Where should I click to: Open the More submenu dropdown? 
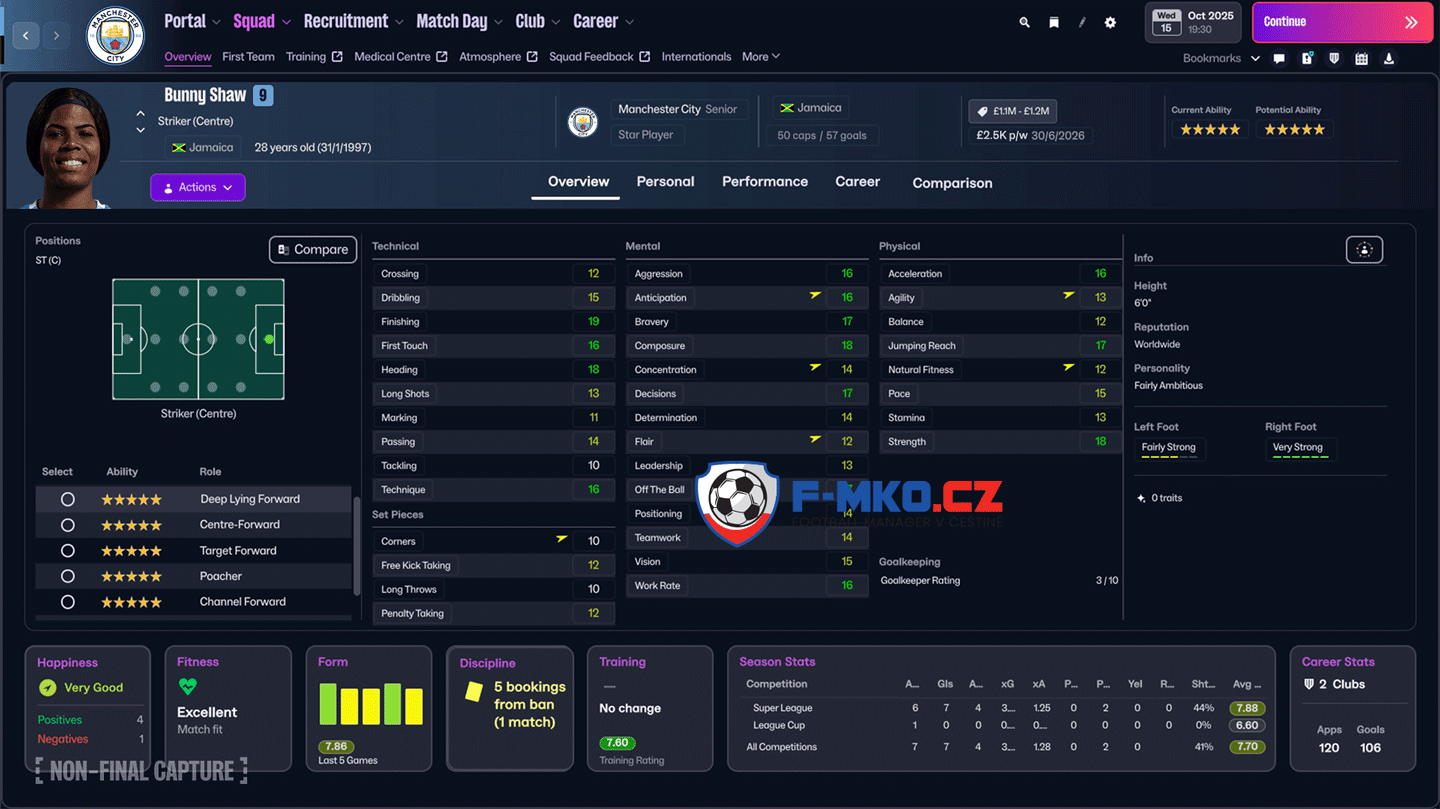761,57
